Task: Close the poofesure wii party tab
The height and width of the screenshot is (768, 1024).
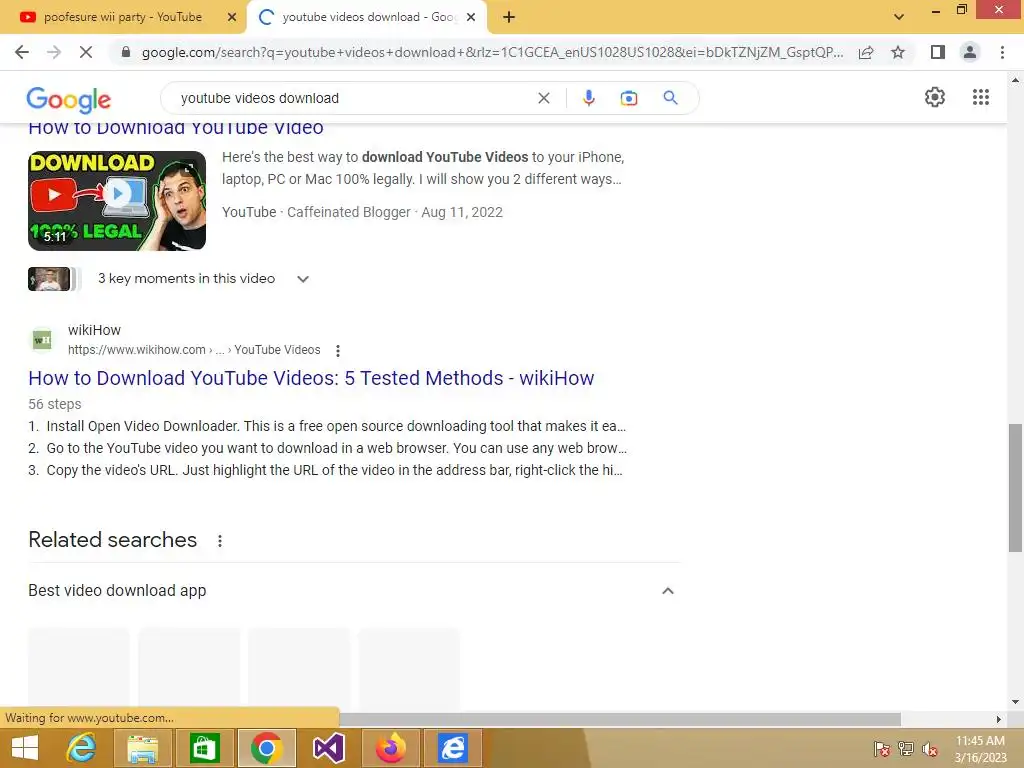Action: (x=232, y=17)
